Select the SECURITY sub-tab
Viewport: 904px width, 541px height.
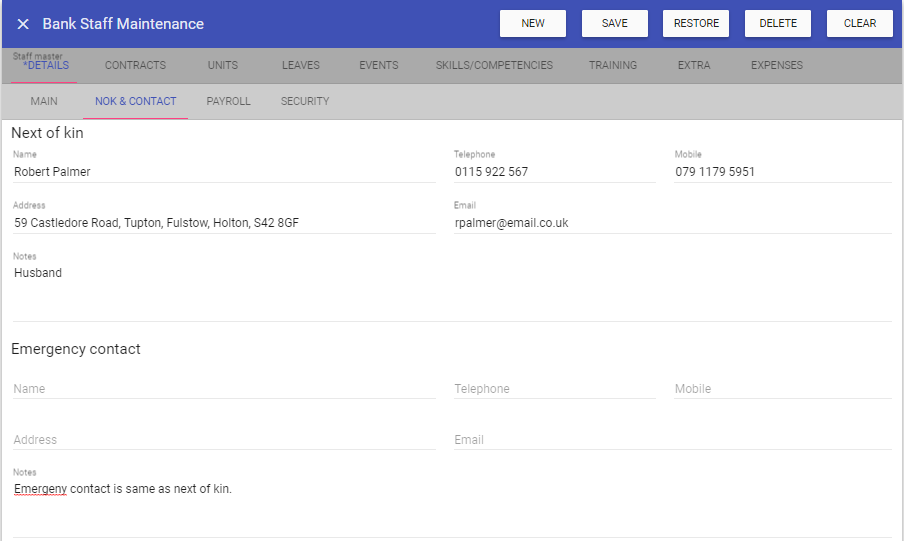pos(305,102)
